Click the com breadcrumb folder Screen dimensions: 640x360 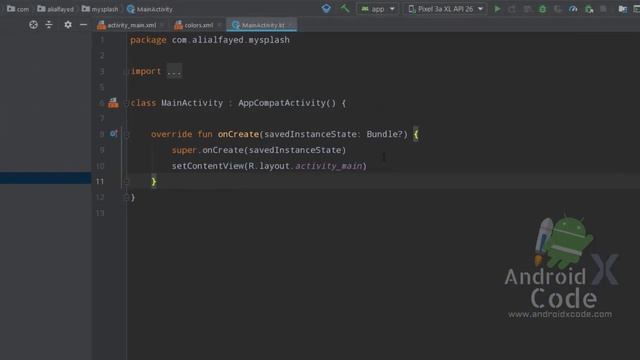tap(18, 9)
